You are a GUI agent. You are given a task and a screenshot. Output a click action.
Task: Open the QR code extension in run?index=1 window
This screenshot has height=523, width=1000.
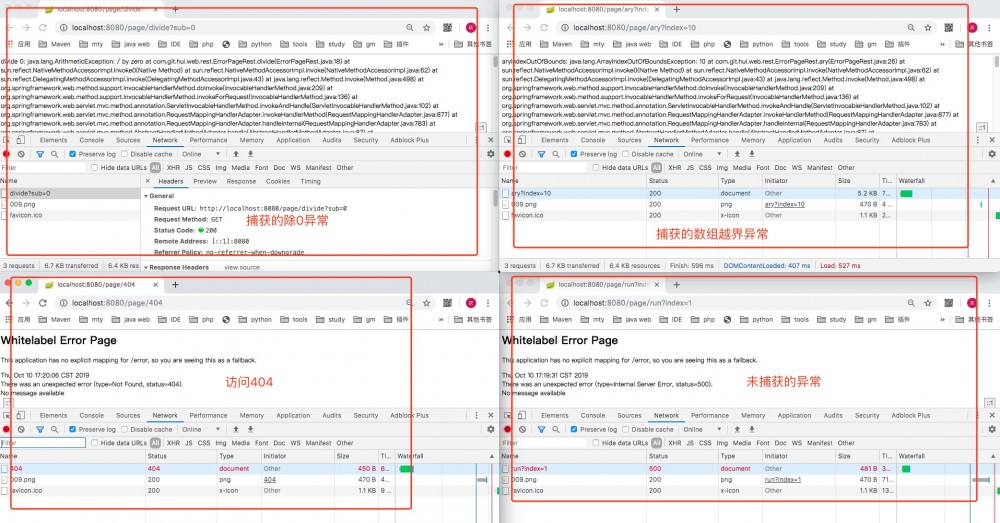pos(948,303)
